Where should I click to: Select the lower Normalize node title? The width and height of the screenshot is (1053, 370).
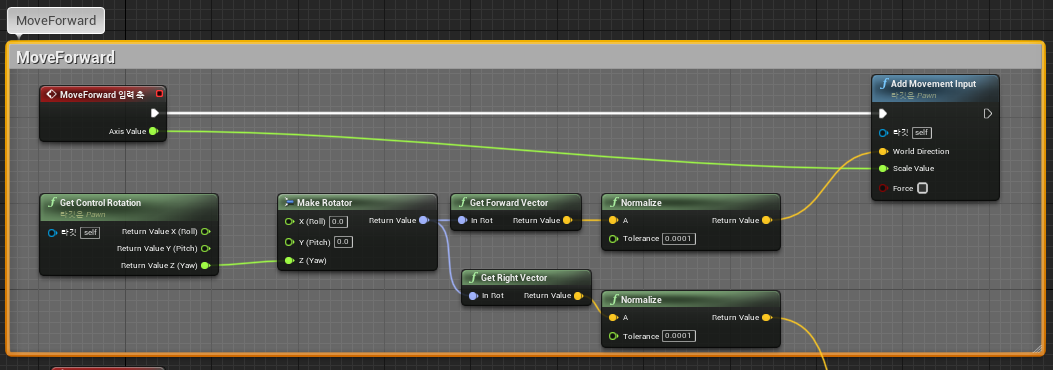tap(641, 300)
